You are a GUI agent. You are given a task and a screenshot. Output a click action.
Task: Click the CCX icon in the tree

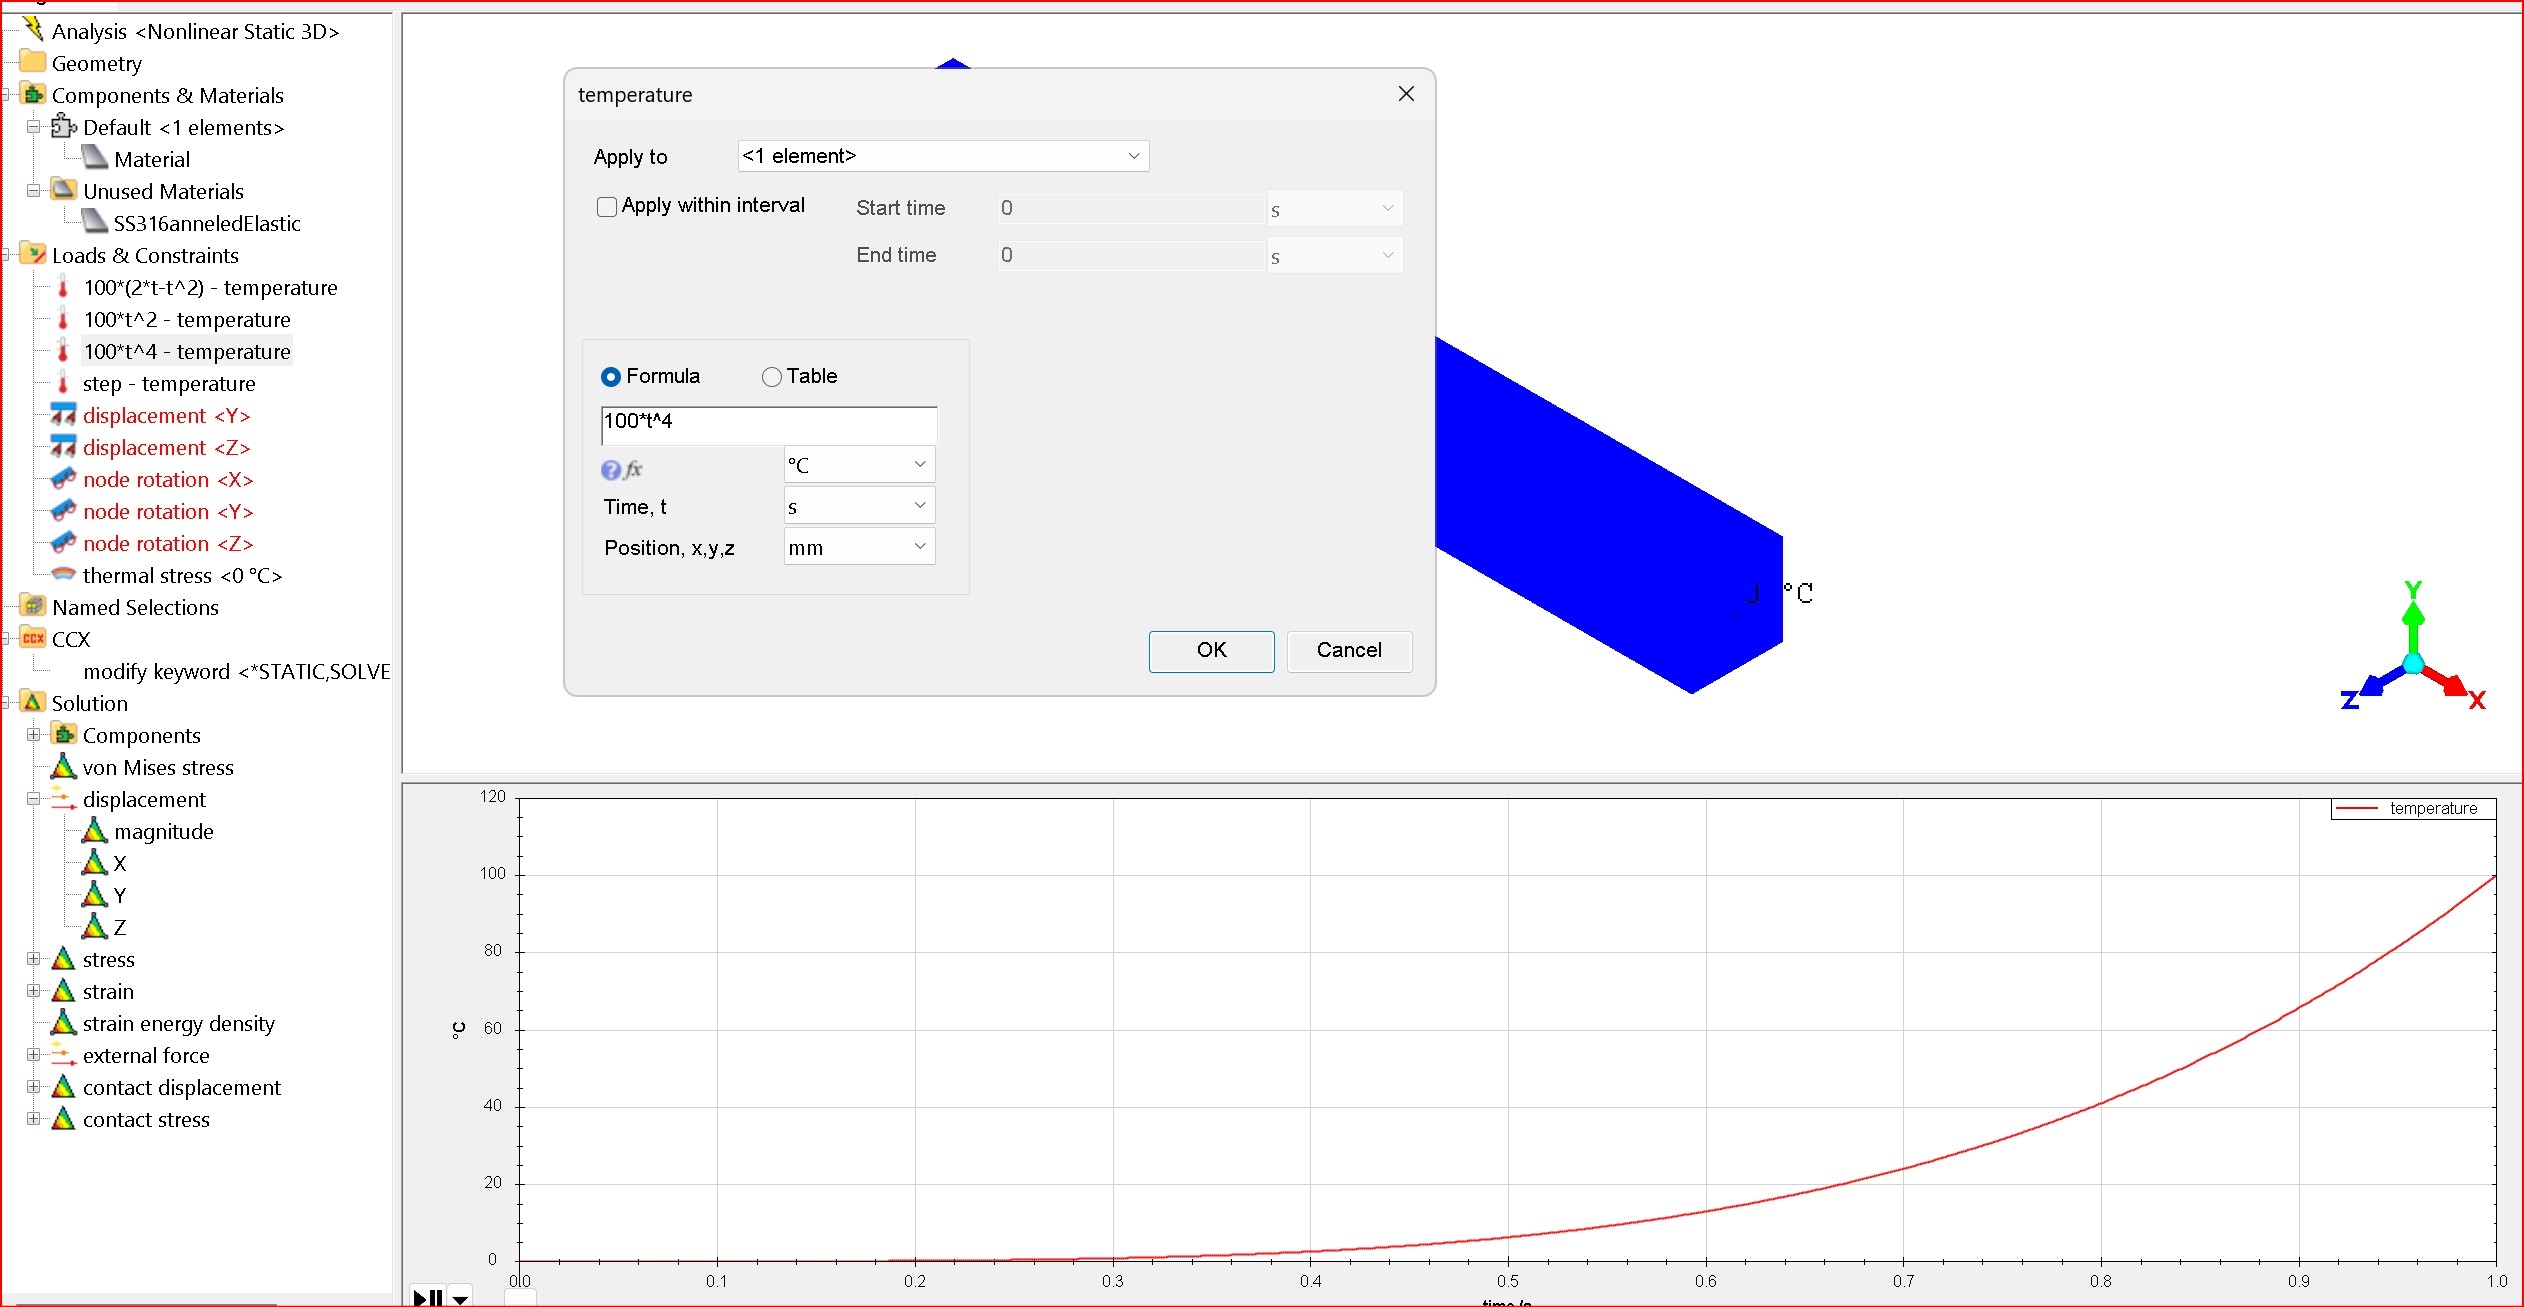33,639
